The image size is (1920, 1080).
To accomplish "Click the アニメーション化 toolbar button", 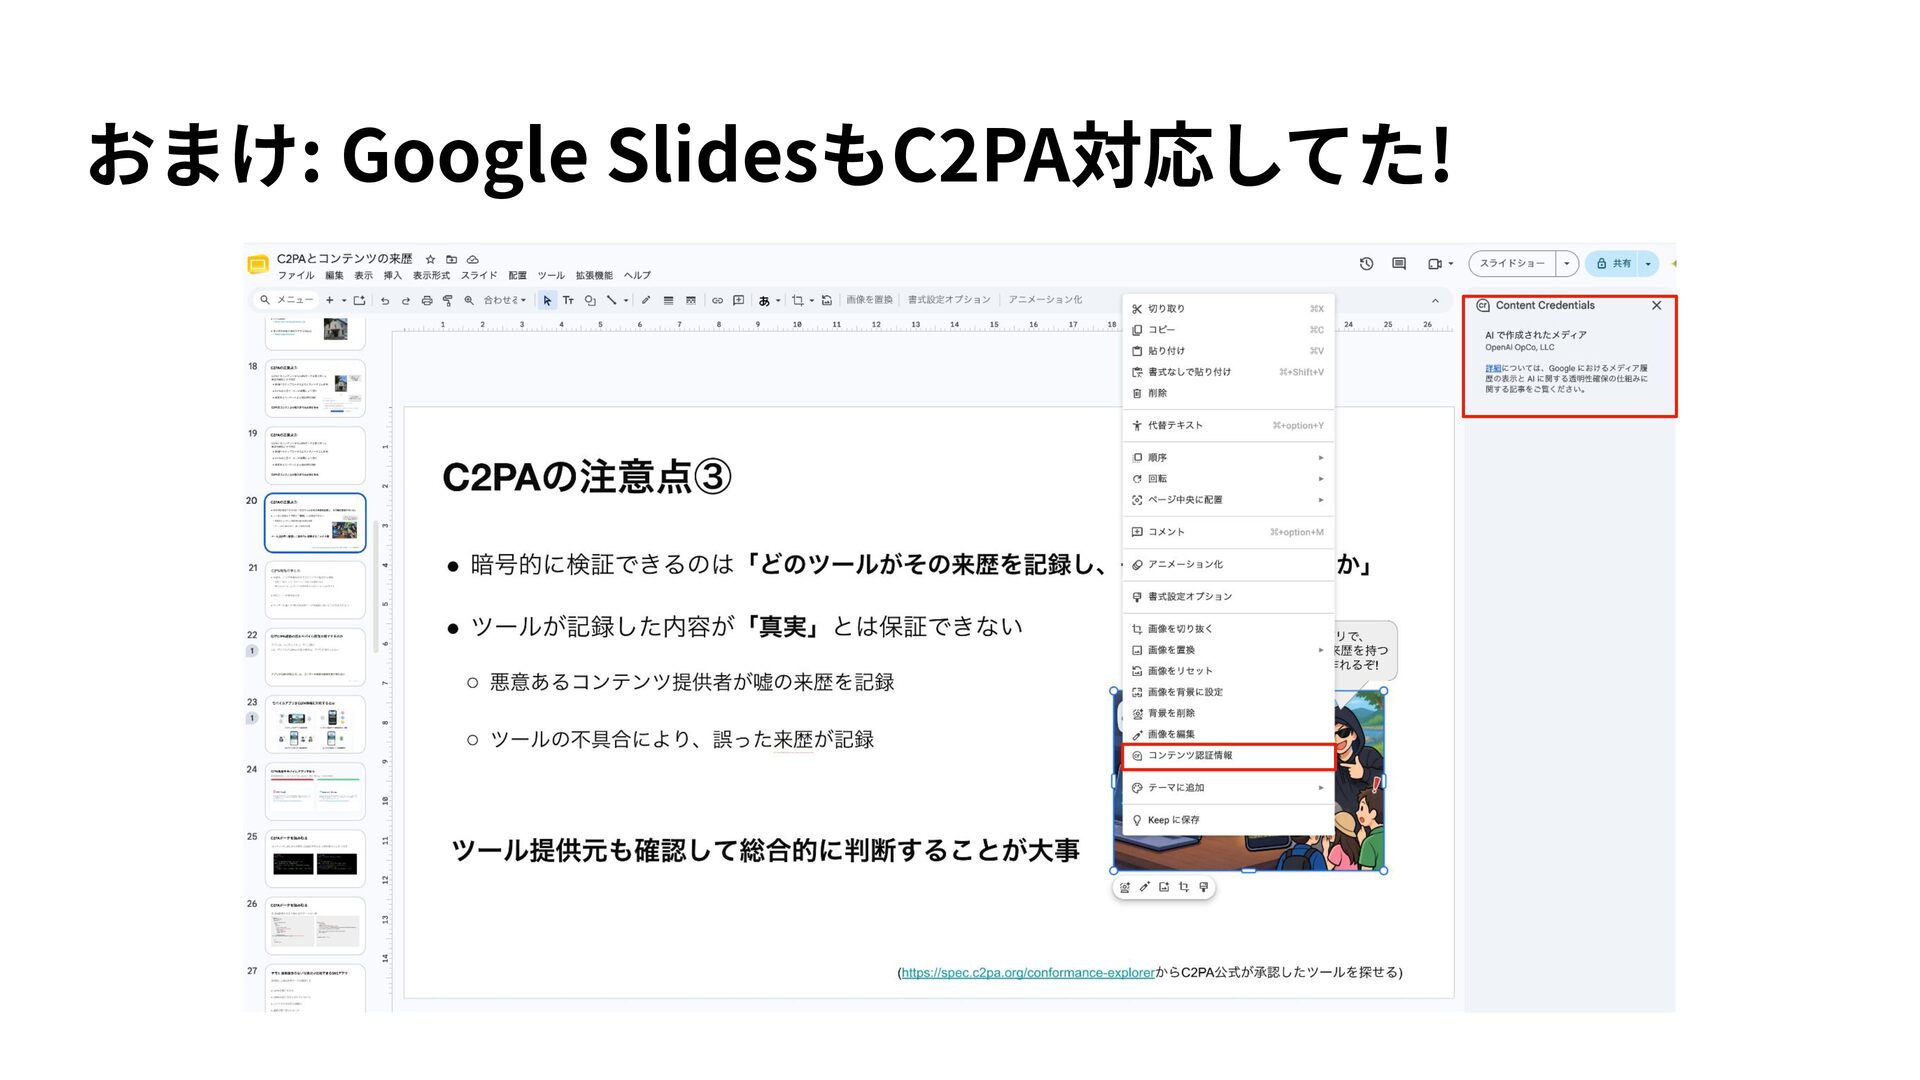I will click(x=1045, y=300).
